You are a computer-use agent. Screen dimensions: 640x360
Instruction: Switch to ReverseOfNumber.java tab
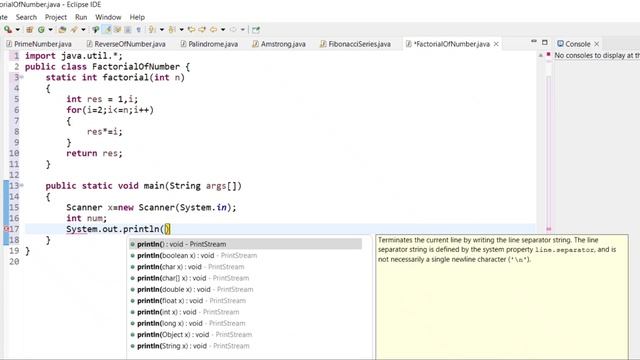pos(126,44)
